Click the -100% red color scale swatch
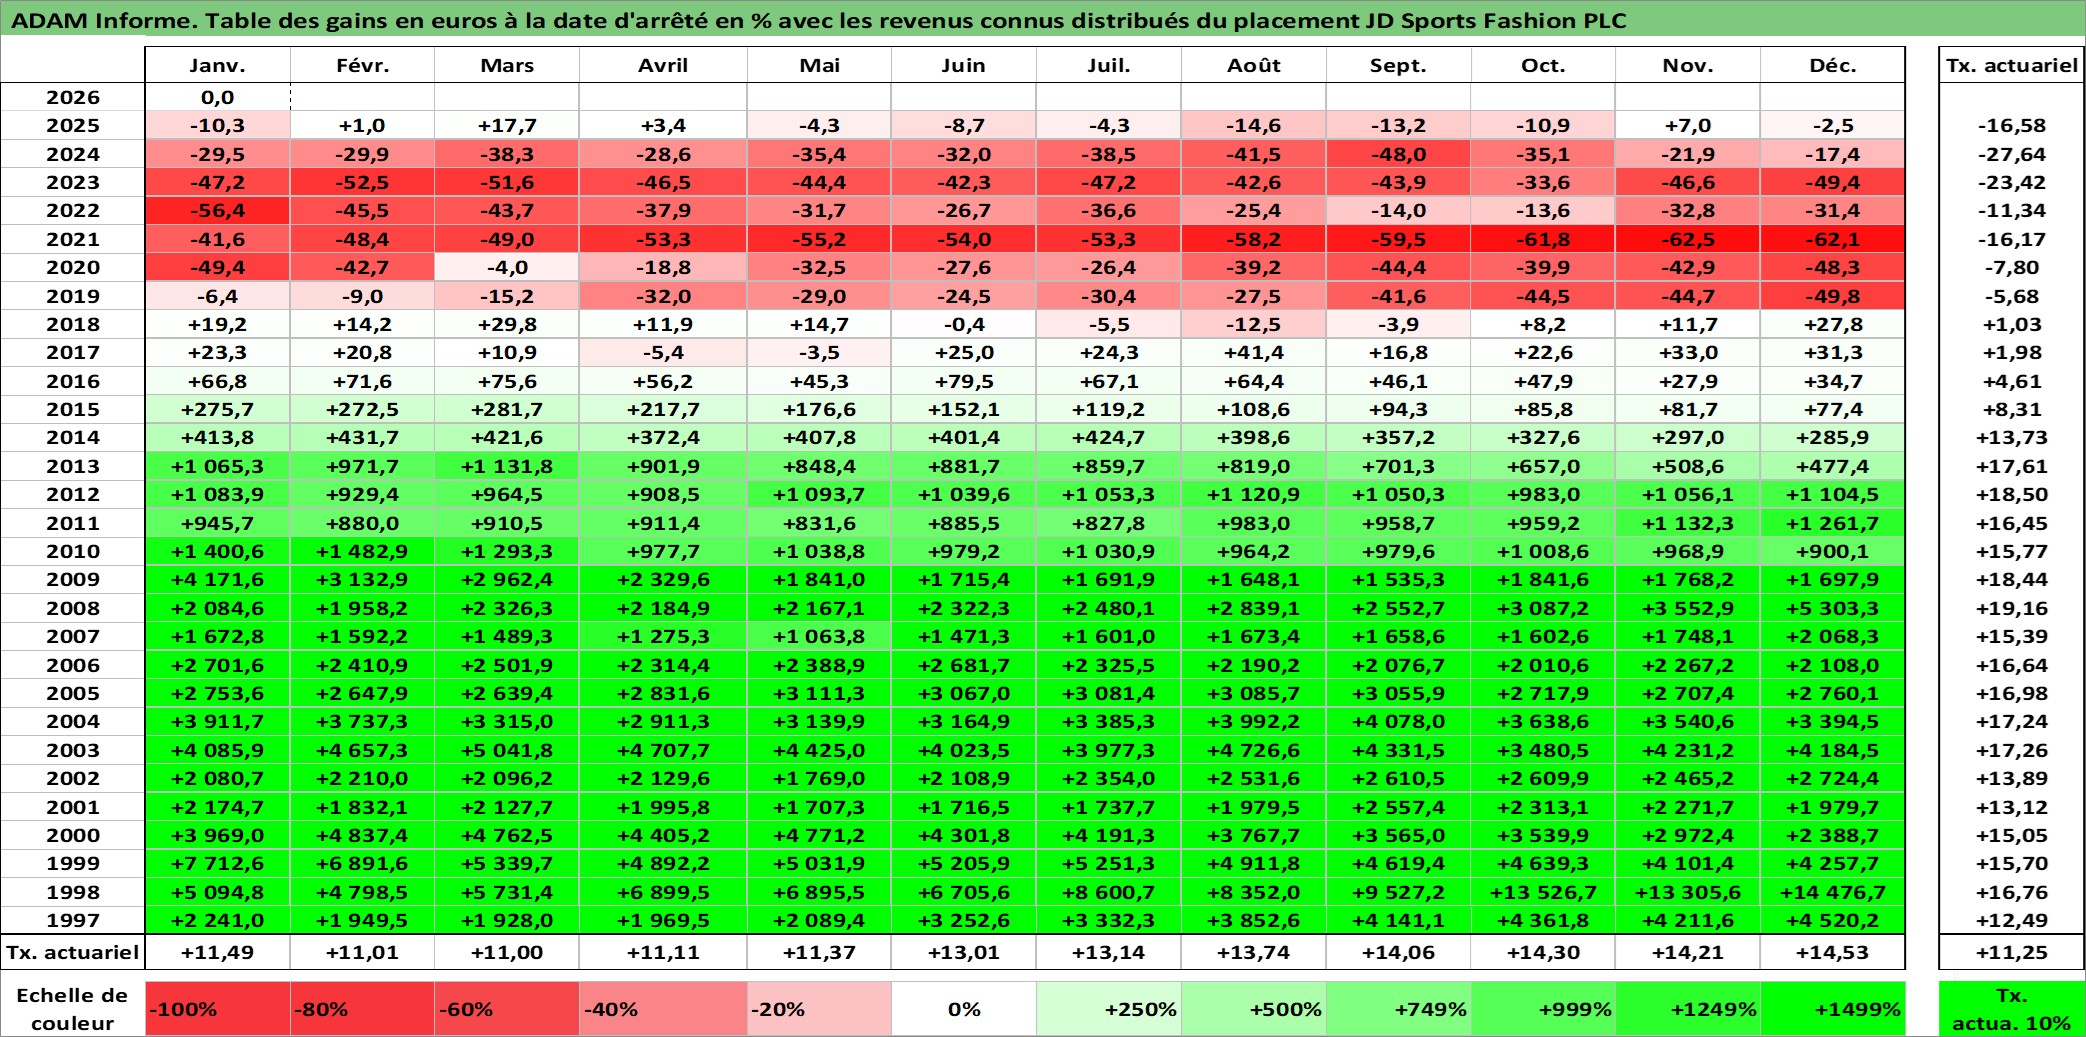2086x1037 pixels. [x=217, y=1009]
